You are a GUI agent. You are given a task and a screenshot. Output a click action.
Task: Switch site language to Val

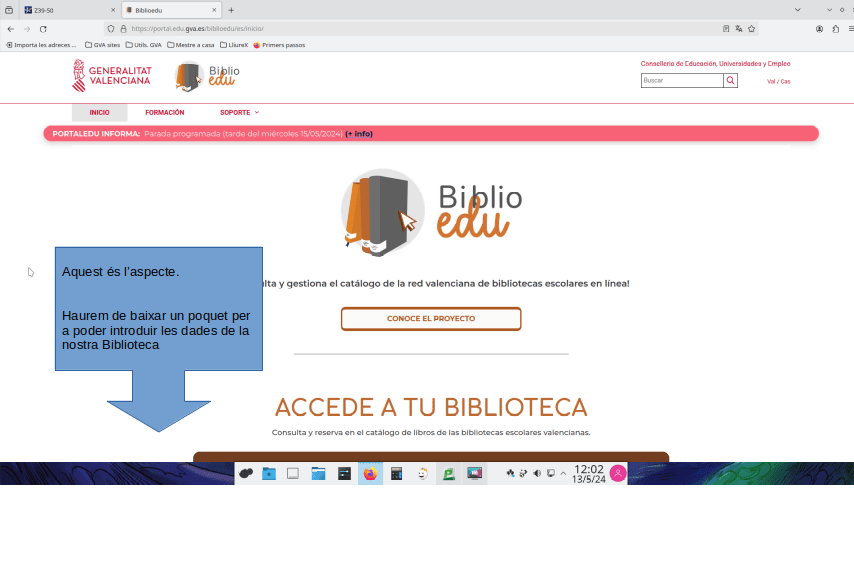point(771,82)
